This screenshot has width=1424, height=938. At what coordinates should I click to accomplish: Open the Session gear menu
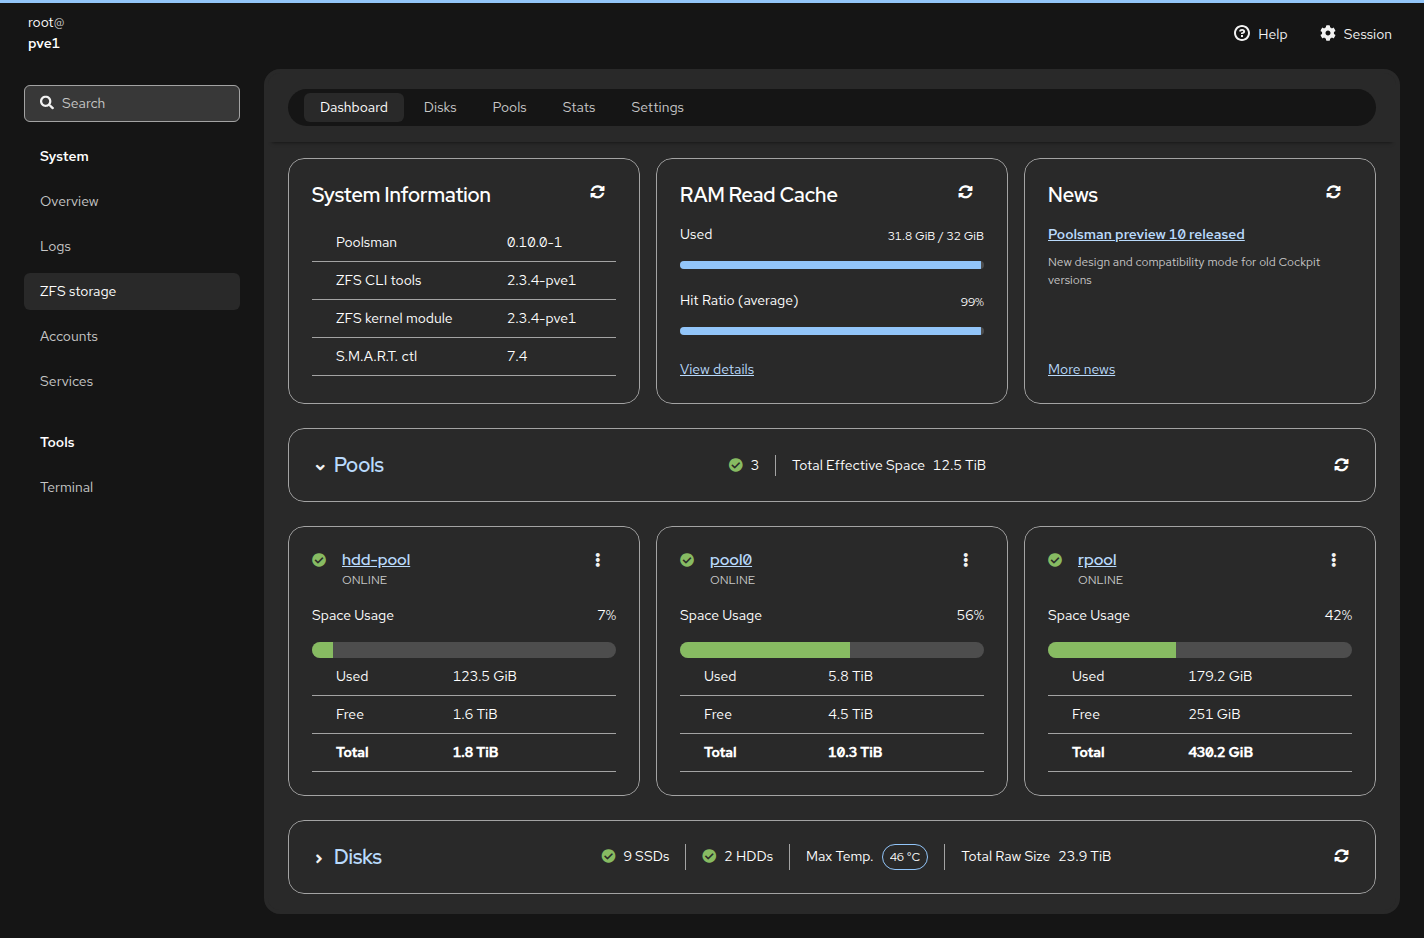[1327, 33]
